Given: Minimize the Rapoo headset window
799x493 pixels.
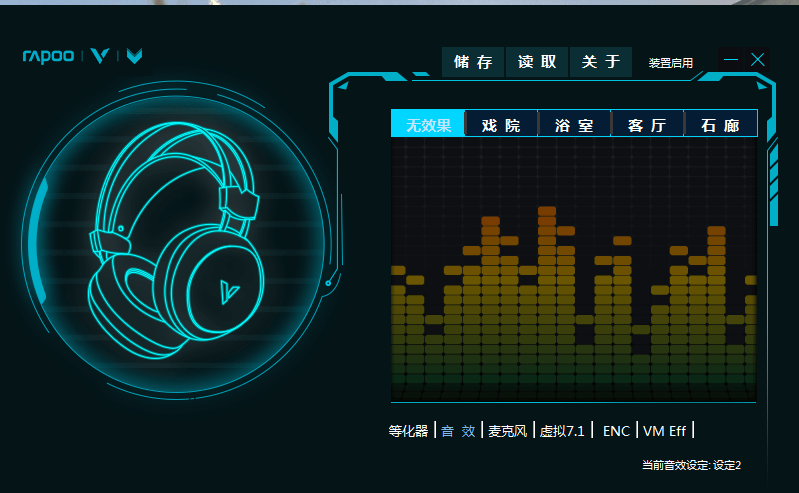Looking at the screenshot, I should tap(731, 60).
